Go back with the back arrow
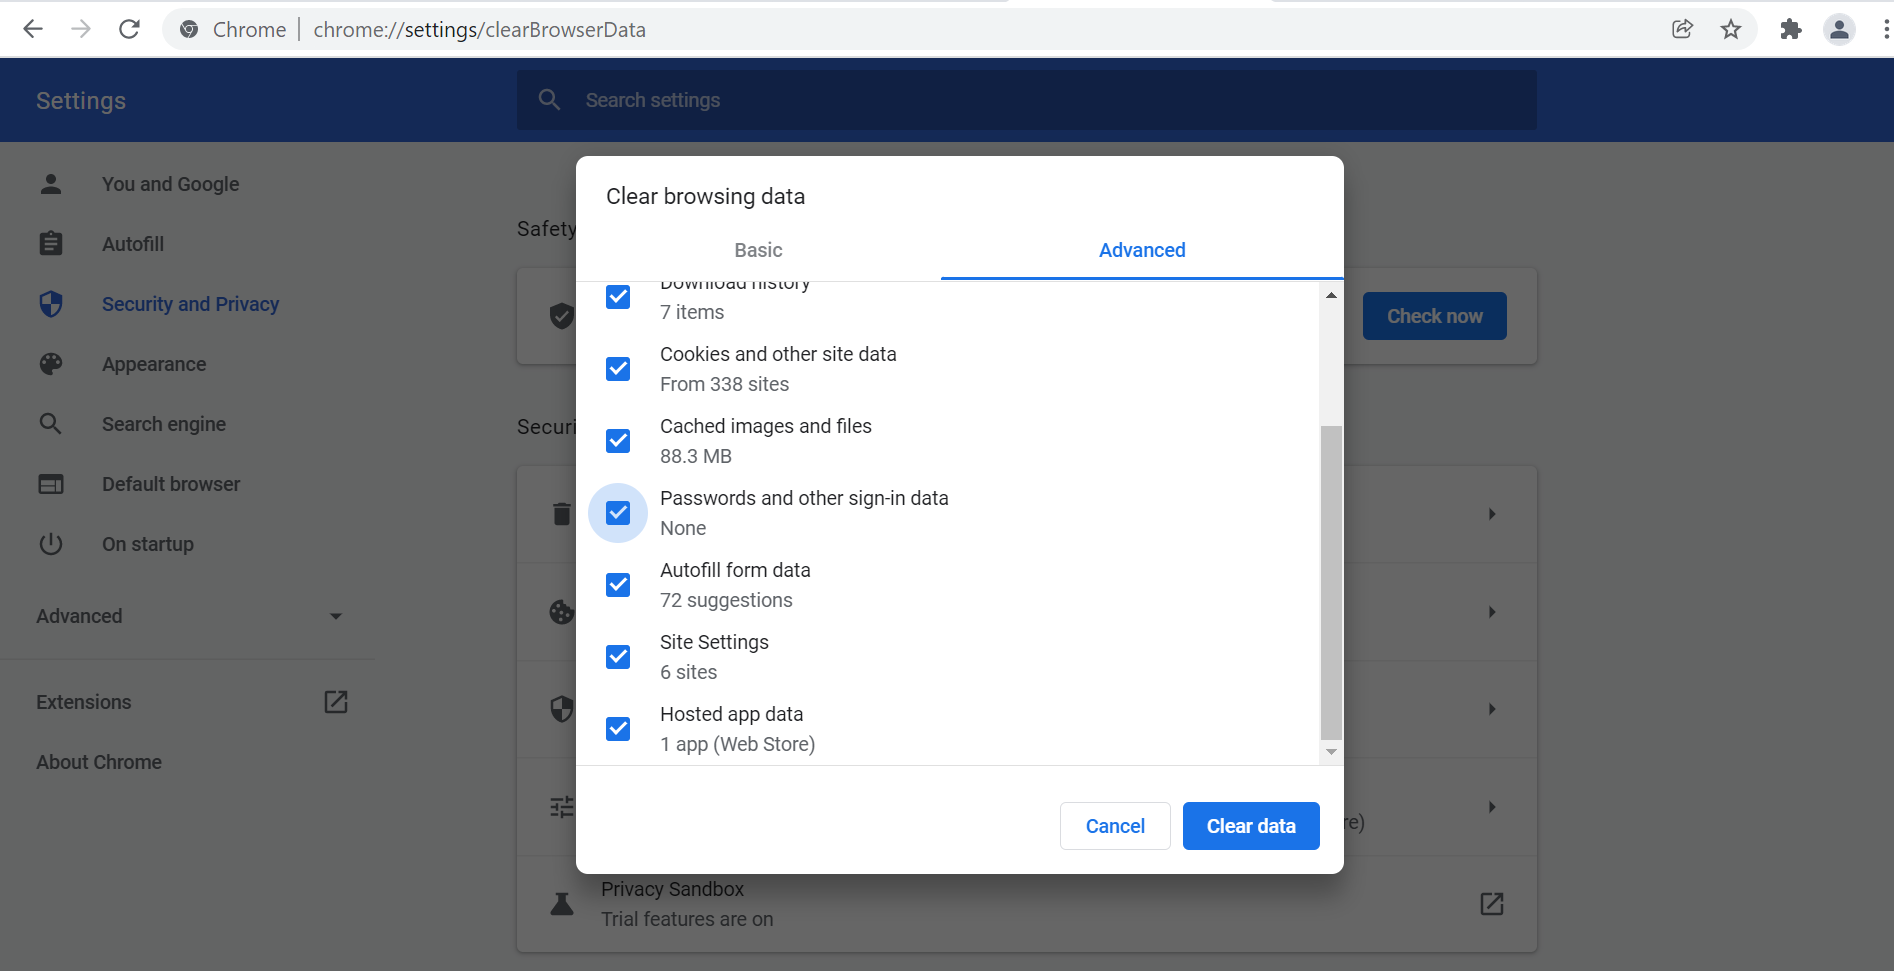The width and height of the screenshot is (1894, 971). 33,29
